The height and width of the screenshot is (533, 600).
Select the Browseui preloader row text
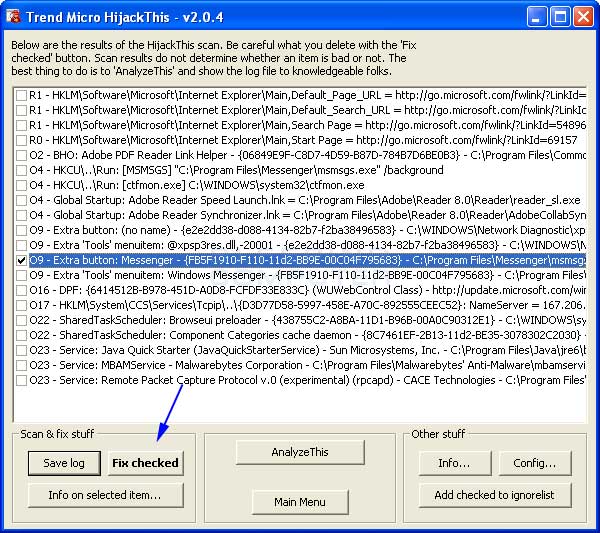click(x=308, y=320)
